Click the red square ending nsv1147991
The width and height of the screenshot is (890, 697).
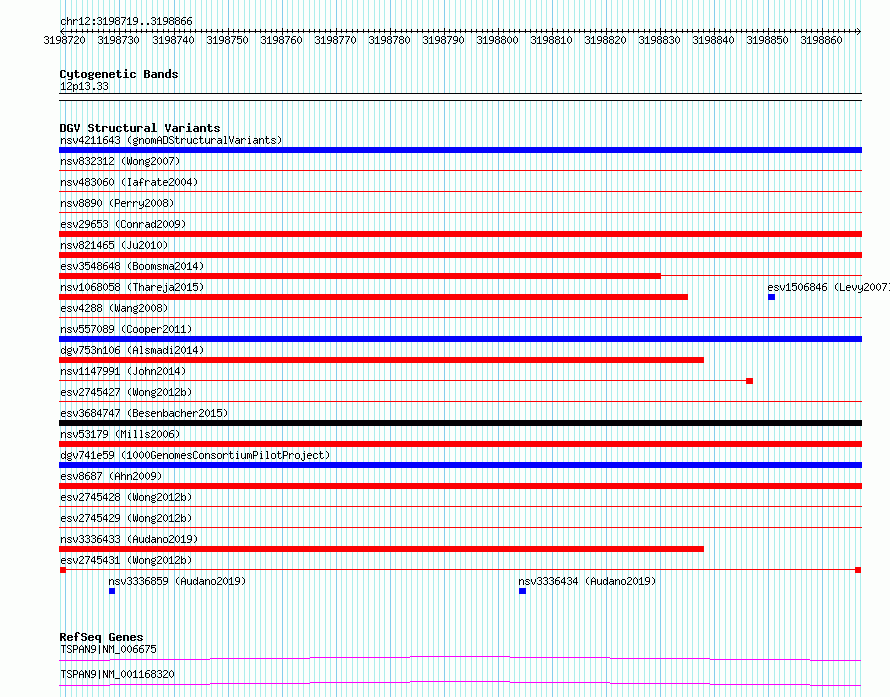749,381
